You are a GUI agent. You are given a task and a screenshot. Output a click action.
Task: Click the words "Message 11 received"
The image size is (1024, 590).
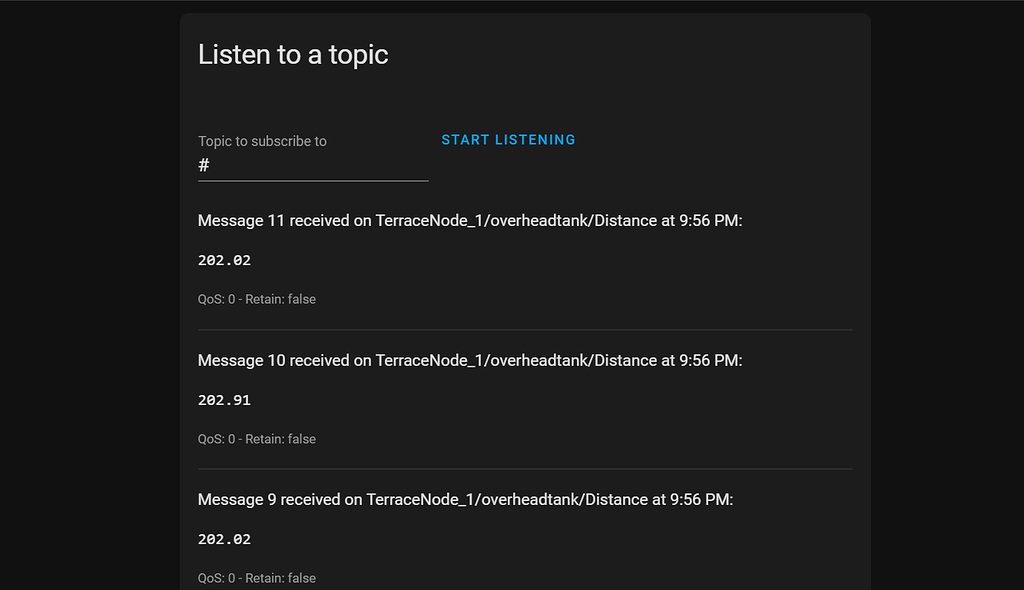click(x=274, y=221)
